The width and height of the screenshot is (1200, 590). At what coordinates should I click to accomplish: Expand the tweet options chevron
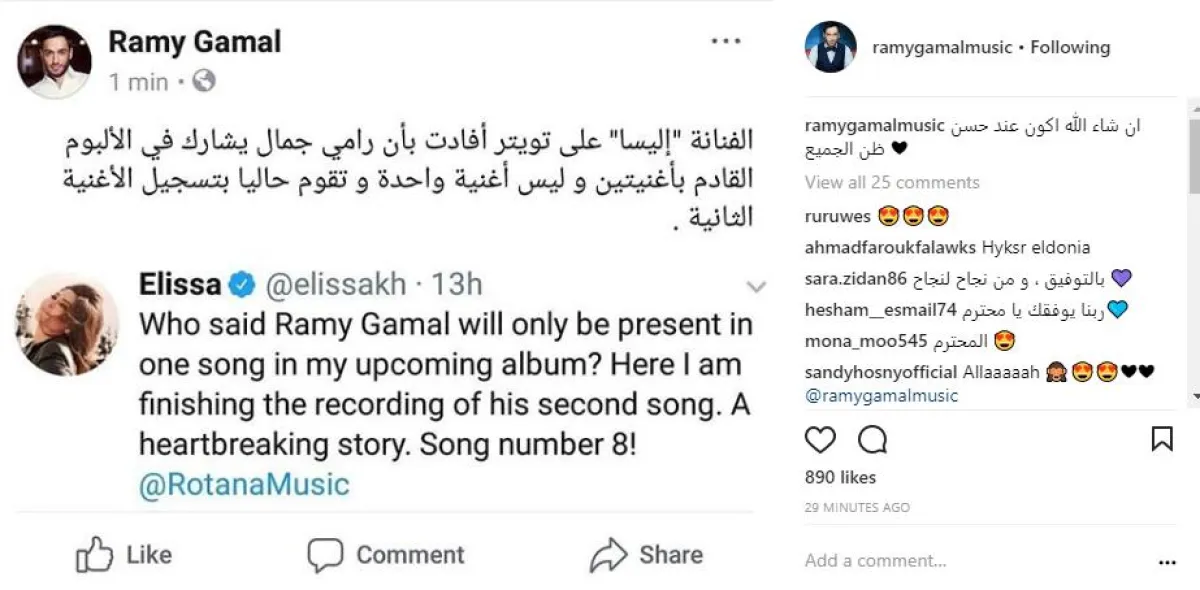pos(756,287)
